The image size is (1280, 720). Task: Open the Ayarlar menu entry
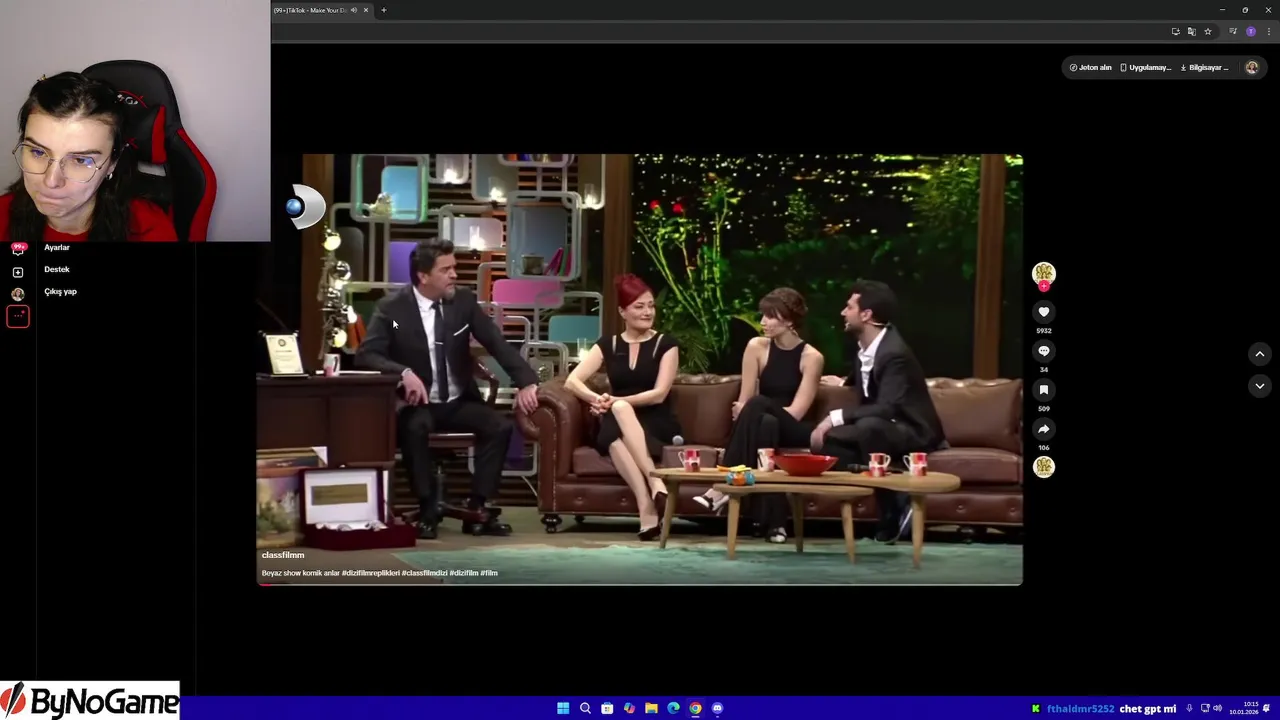pos(57,247)
